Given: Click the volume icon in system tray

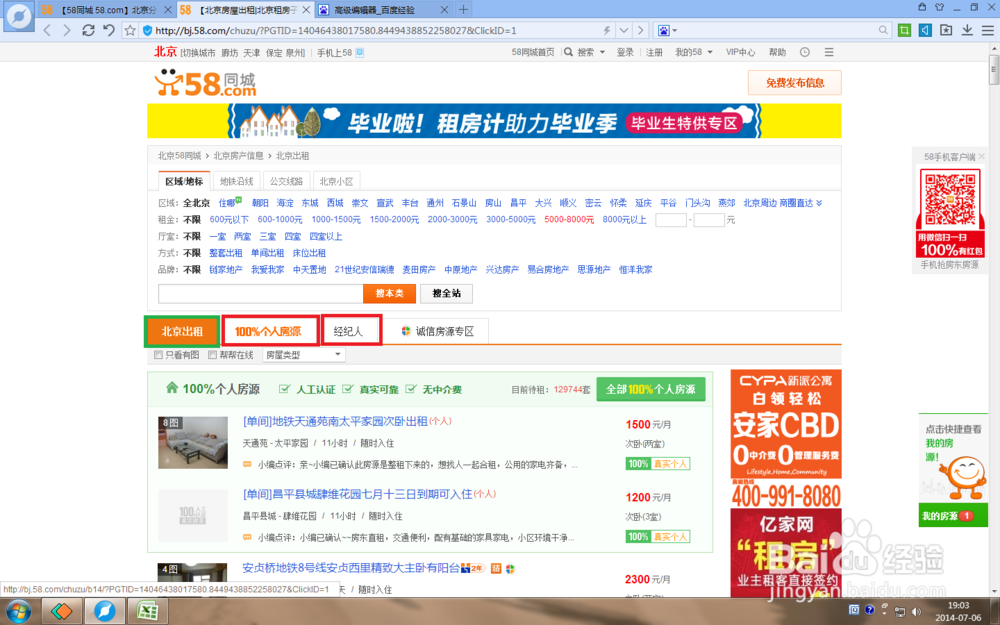Looking at the screenshot, I should point(916,611).
